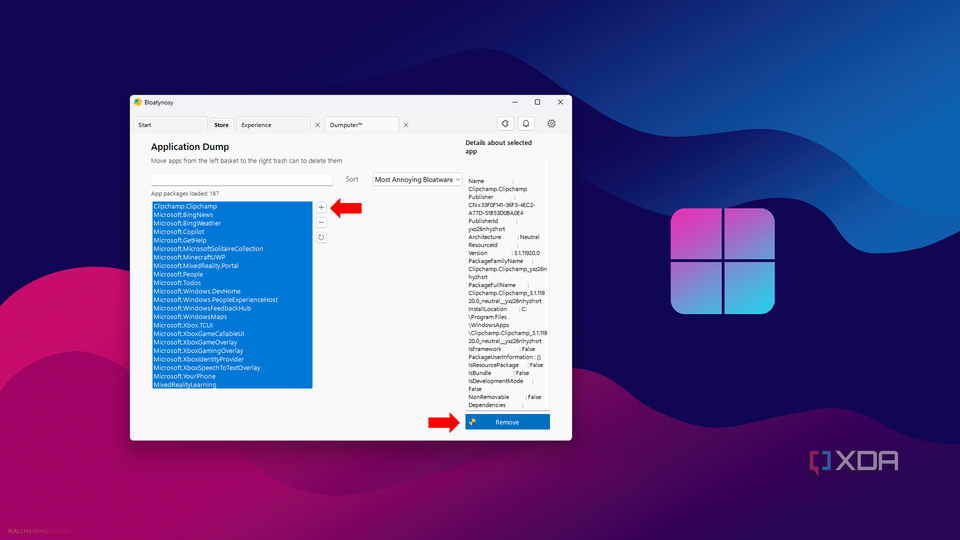The width and height of the screenshot is (960, 540).
Task: Close the Bloatynosy window
Action: coord(560,102)
